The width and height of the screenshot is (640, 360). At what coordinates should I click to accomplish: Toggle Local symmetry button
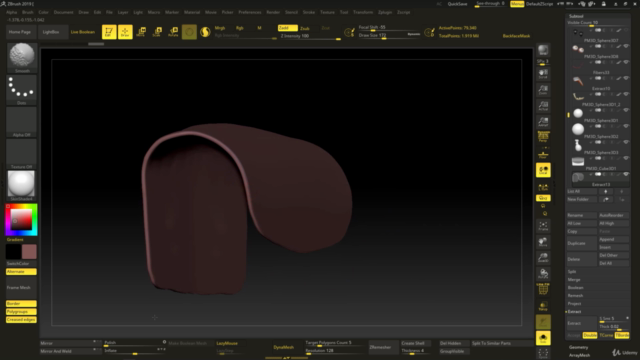pyautogui.click(x=543, y=170)
